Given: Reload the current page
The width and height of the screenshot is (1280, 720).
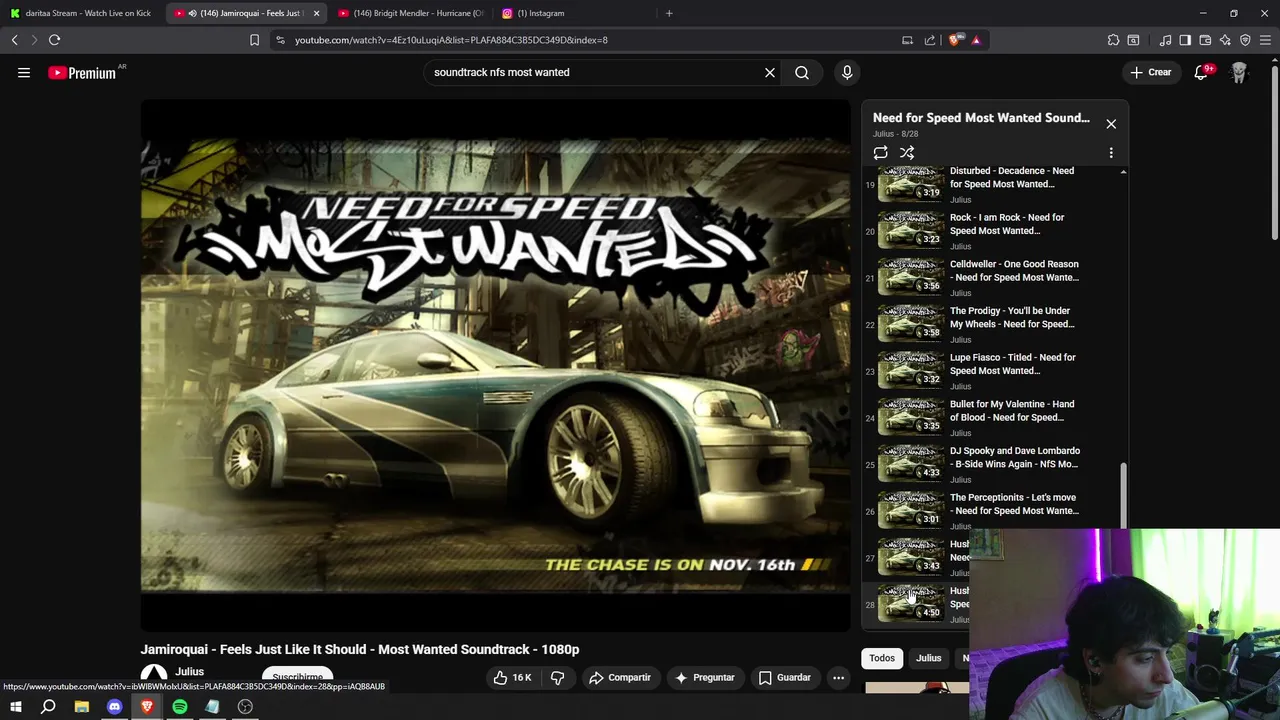Looking at the screenshot, I should click(55, 40).
